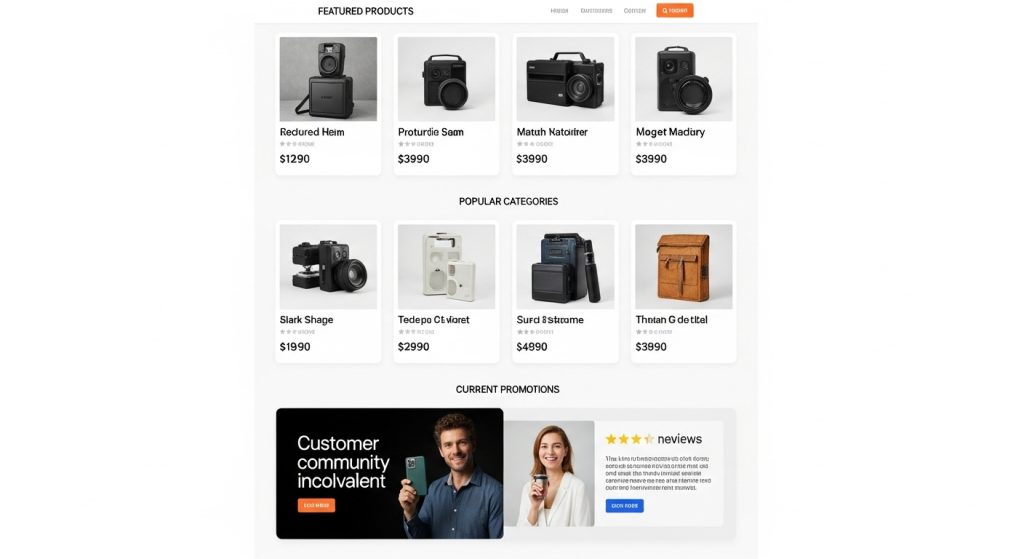Select the Surd 8strome category thumbnail
The height and width of the screenshot is (559, 1024).
point(565,266)
